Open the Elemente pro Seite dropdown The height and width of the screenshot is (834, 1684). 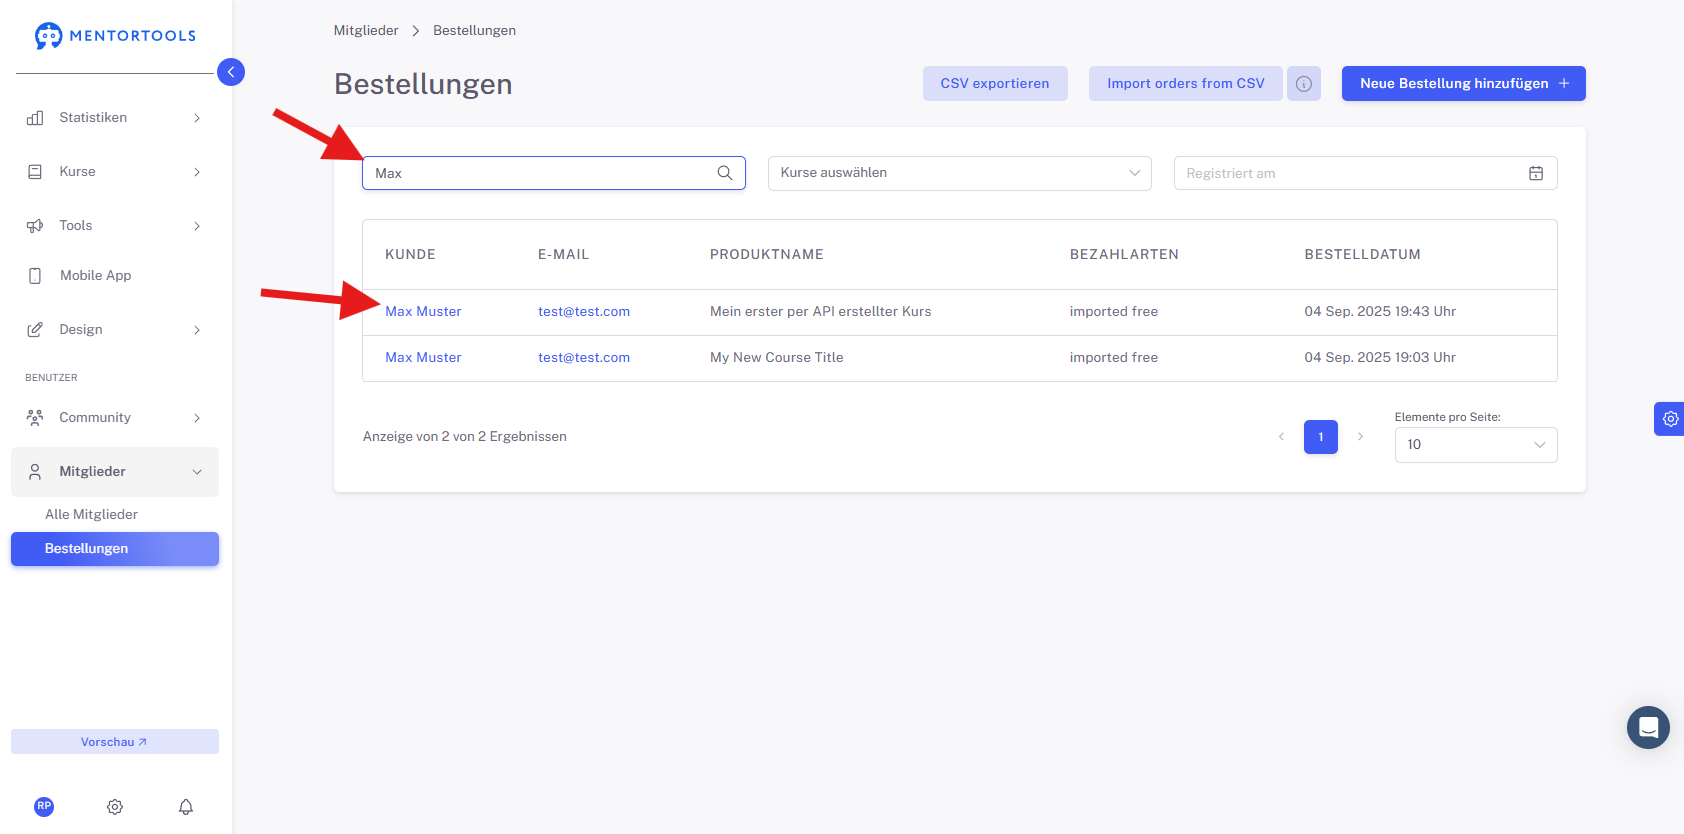point(1476,445)
